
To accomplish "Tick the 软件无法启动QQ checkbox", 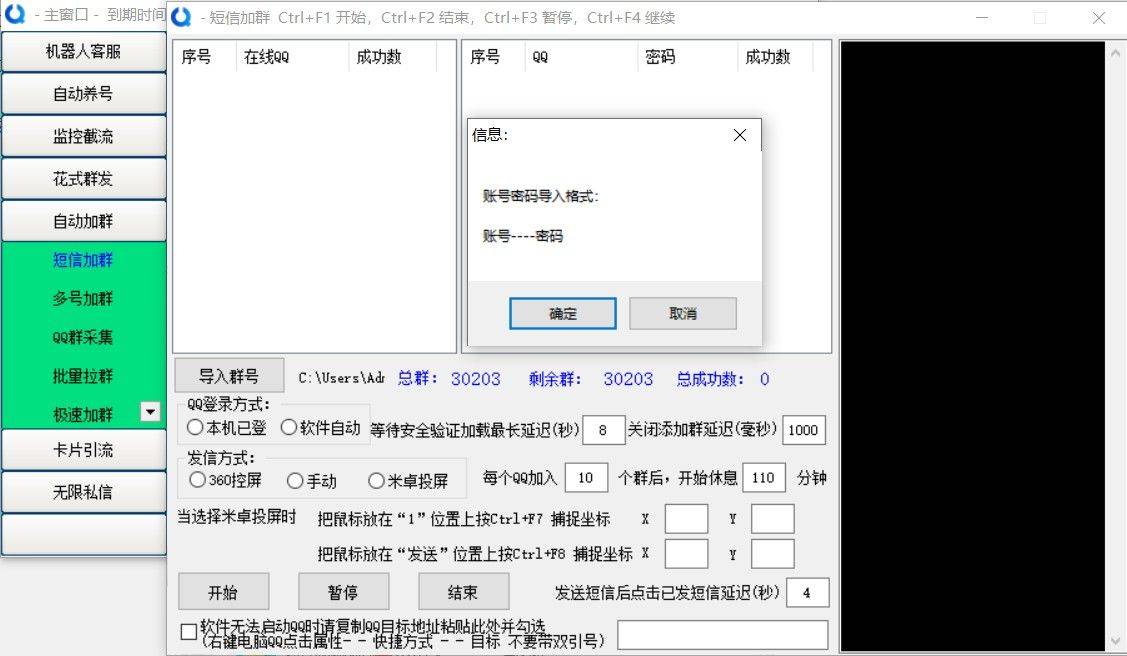I will pos(189,632).
